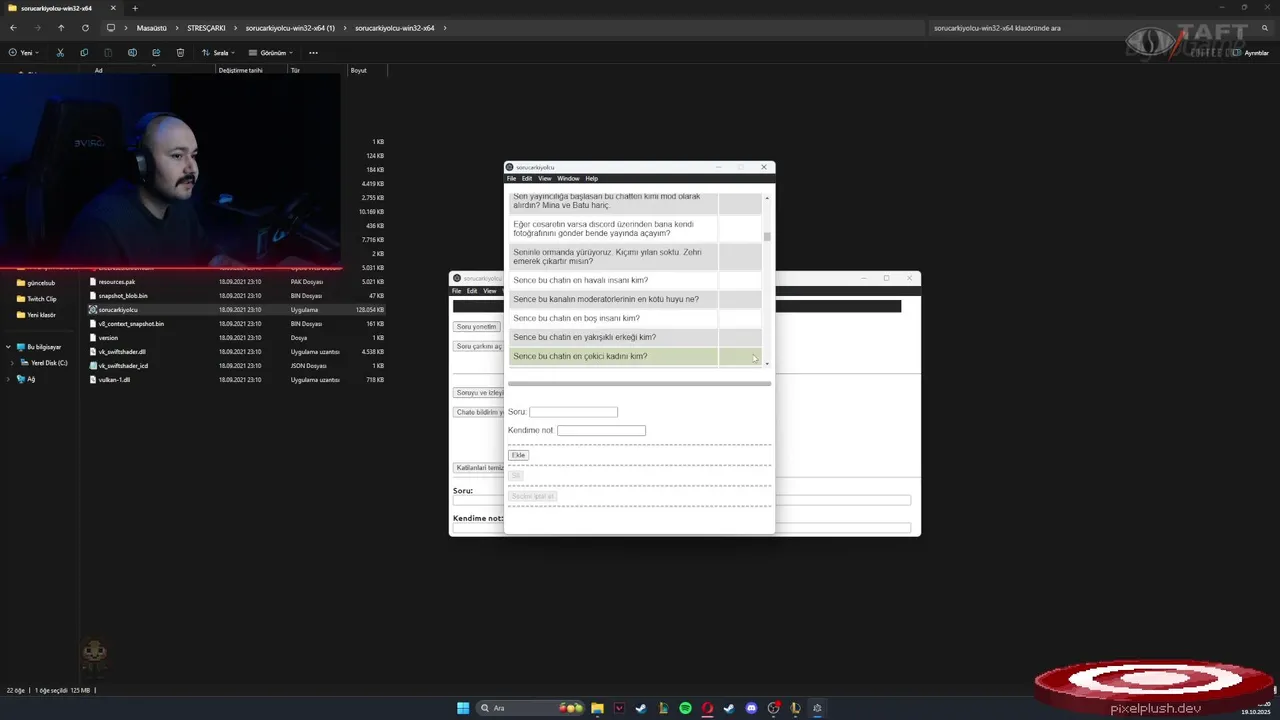Click the Cut scissors icon in Explorer toolbar
This screenshot has width=1280, height=720.
tap(60, 53)
